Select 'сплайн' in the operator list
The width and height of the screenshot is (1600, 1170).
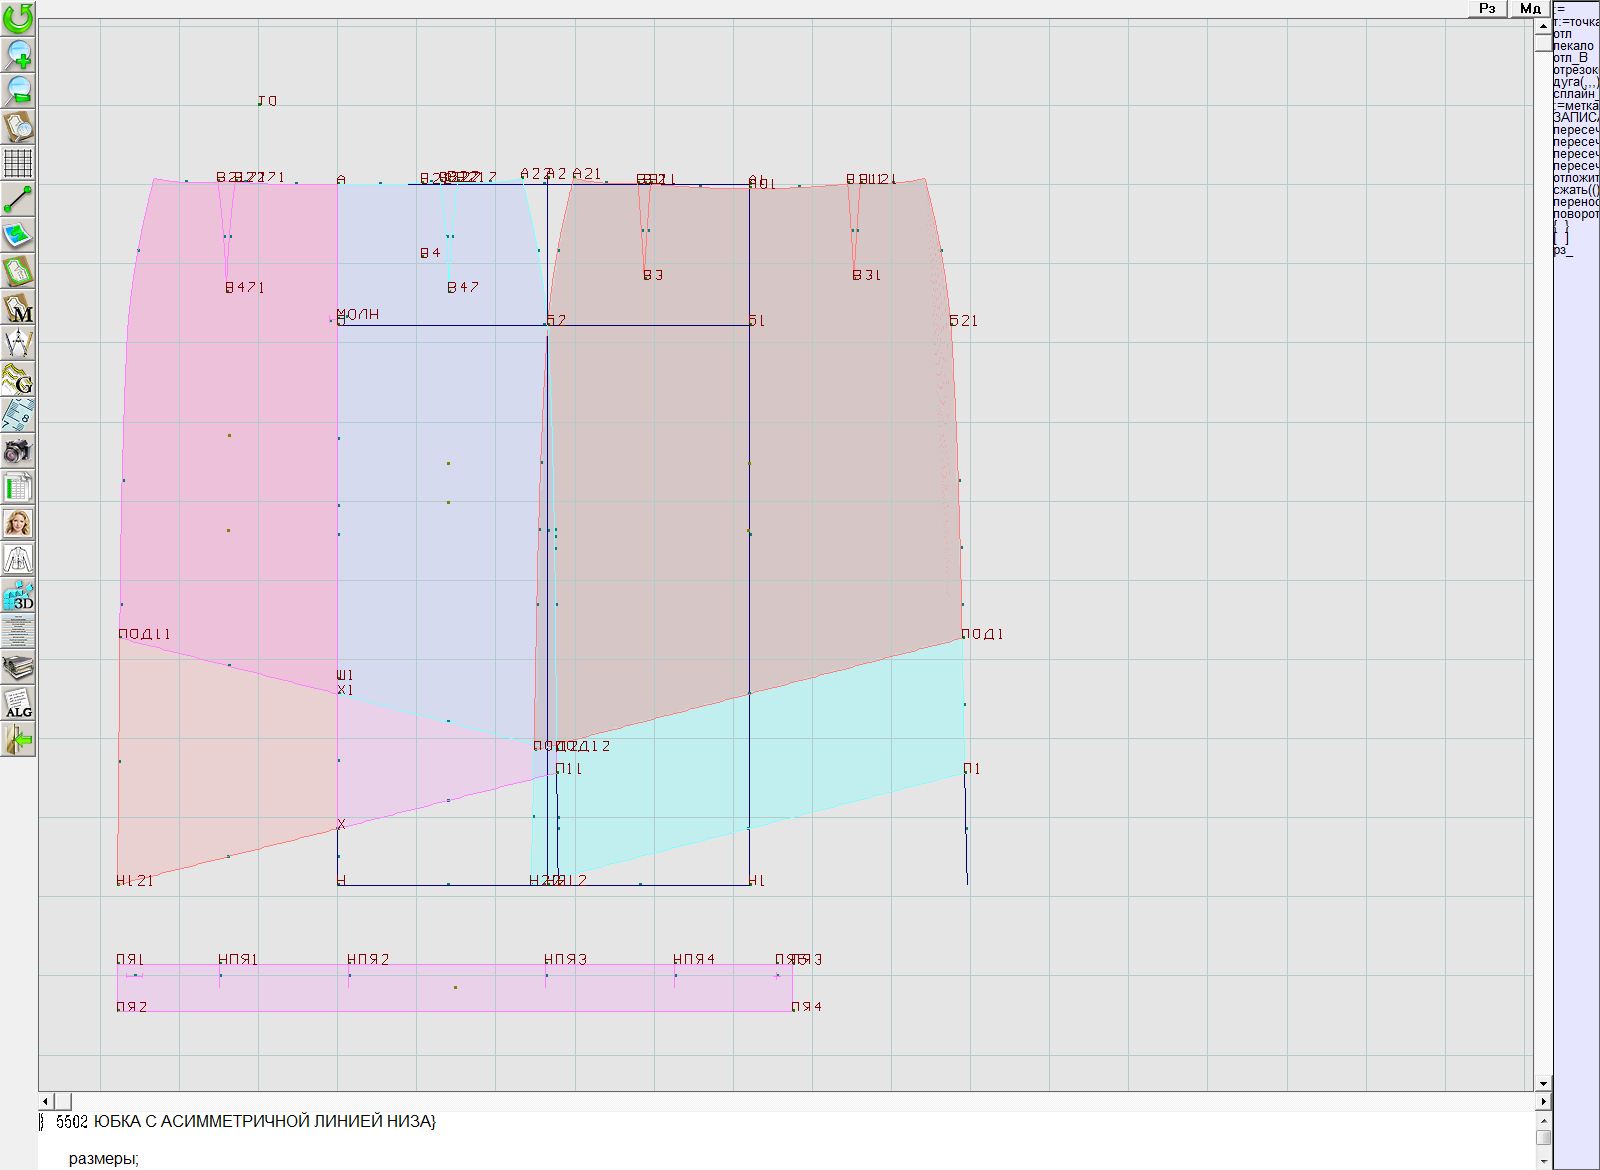pos(1573,93)
